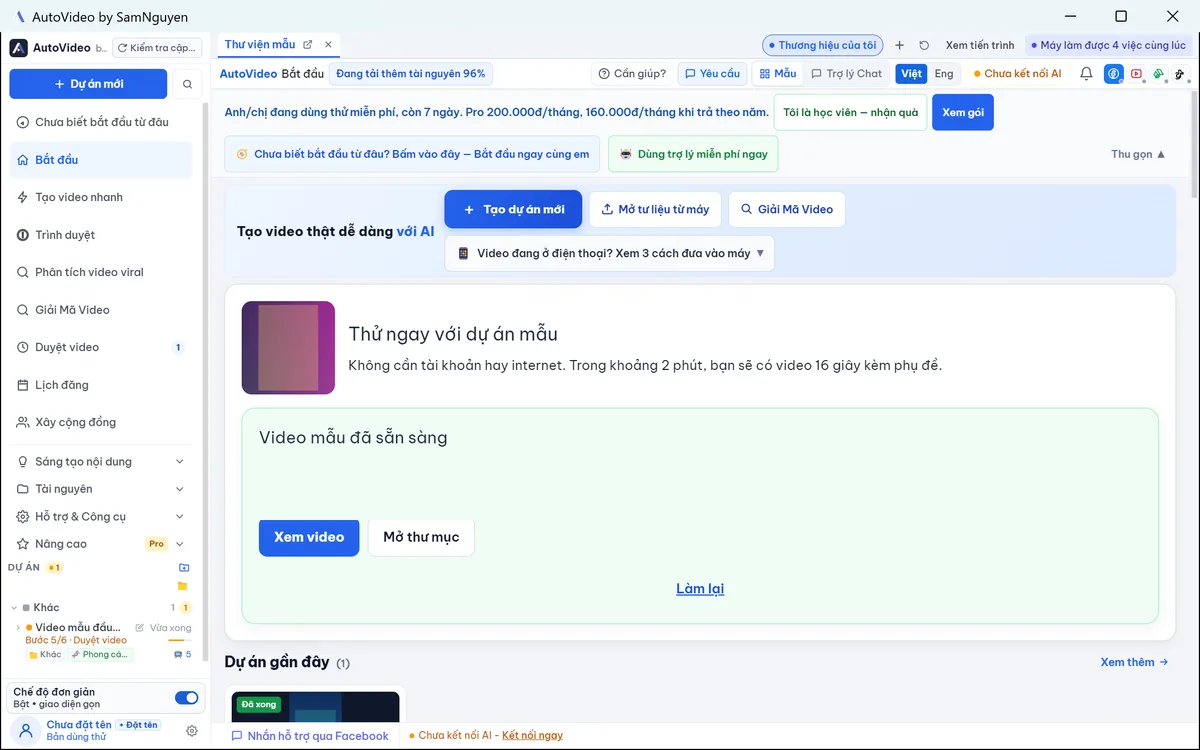Screen dimensions: 1200x750
Task: Open Phân tích video viral
Action: point(100,272)
